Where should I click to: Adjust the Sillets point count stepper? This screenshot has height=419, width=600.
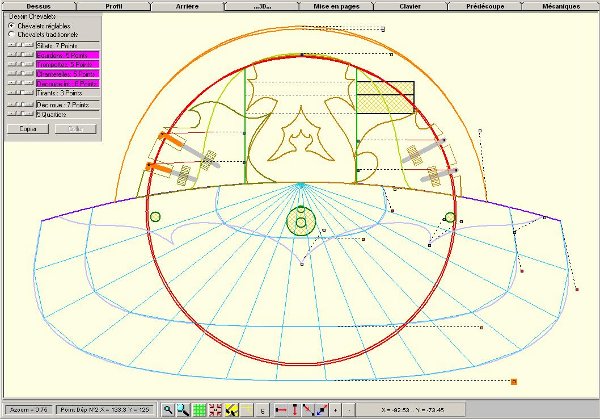tap(20, 45)
